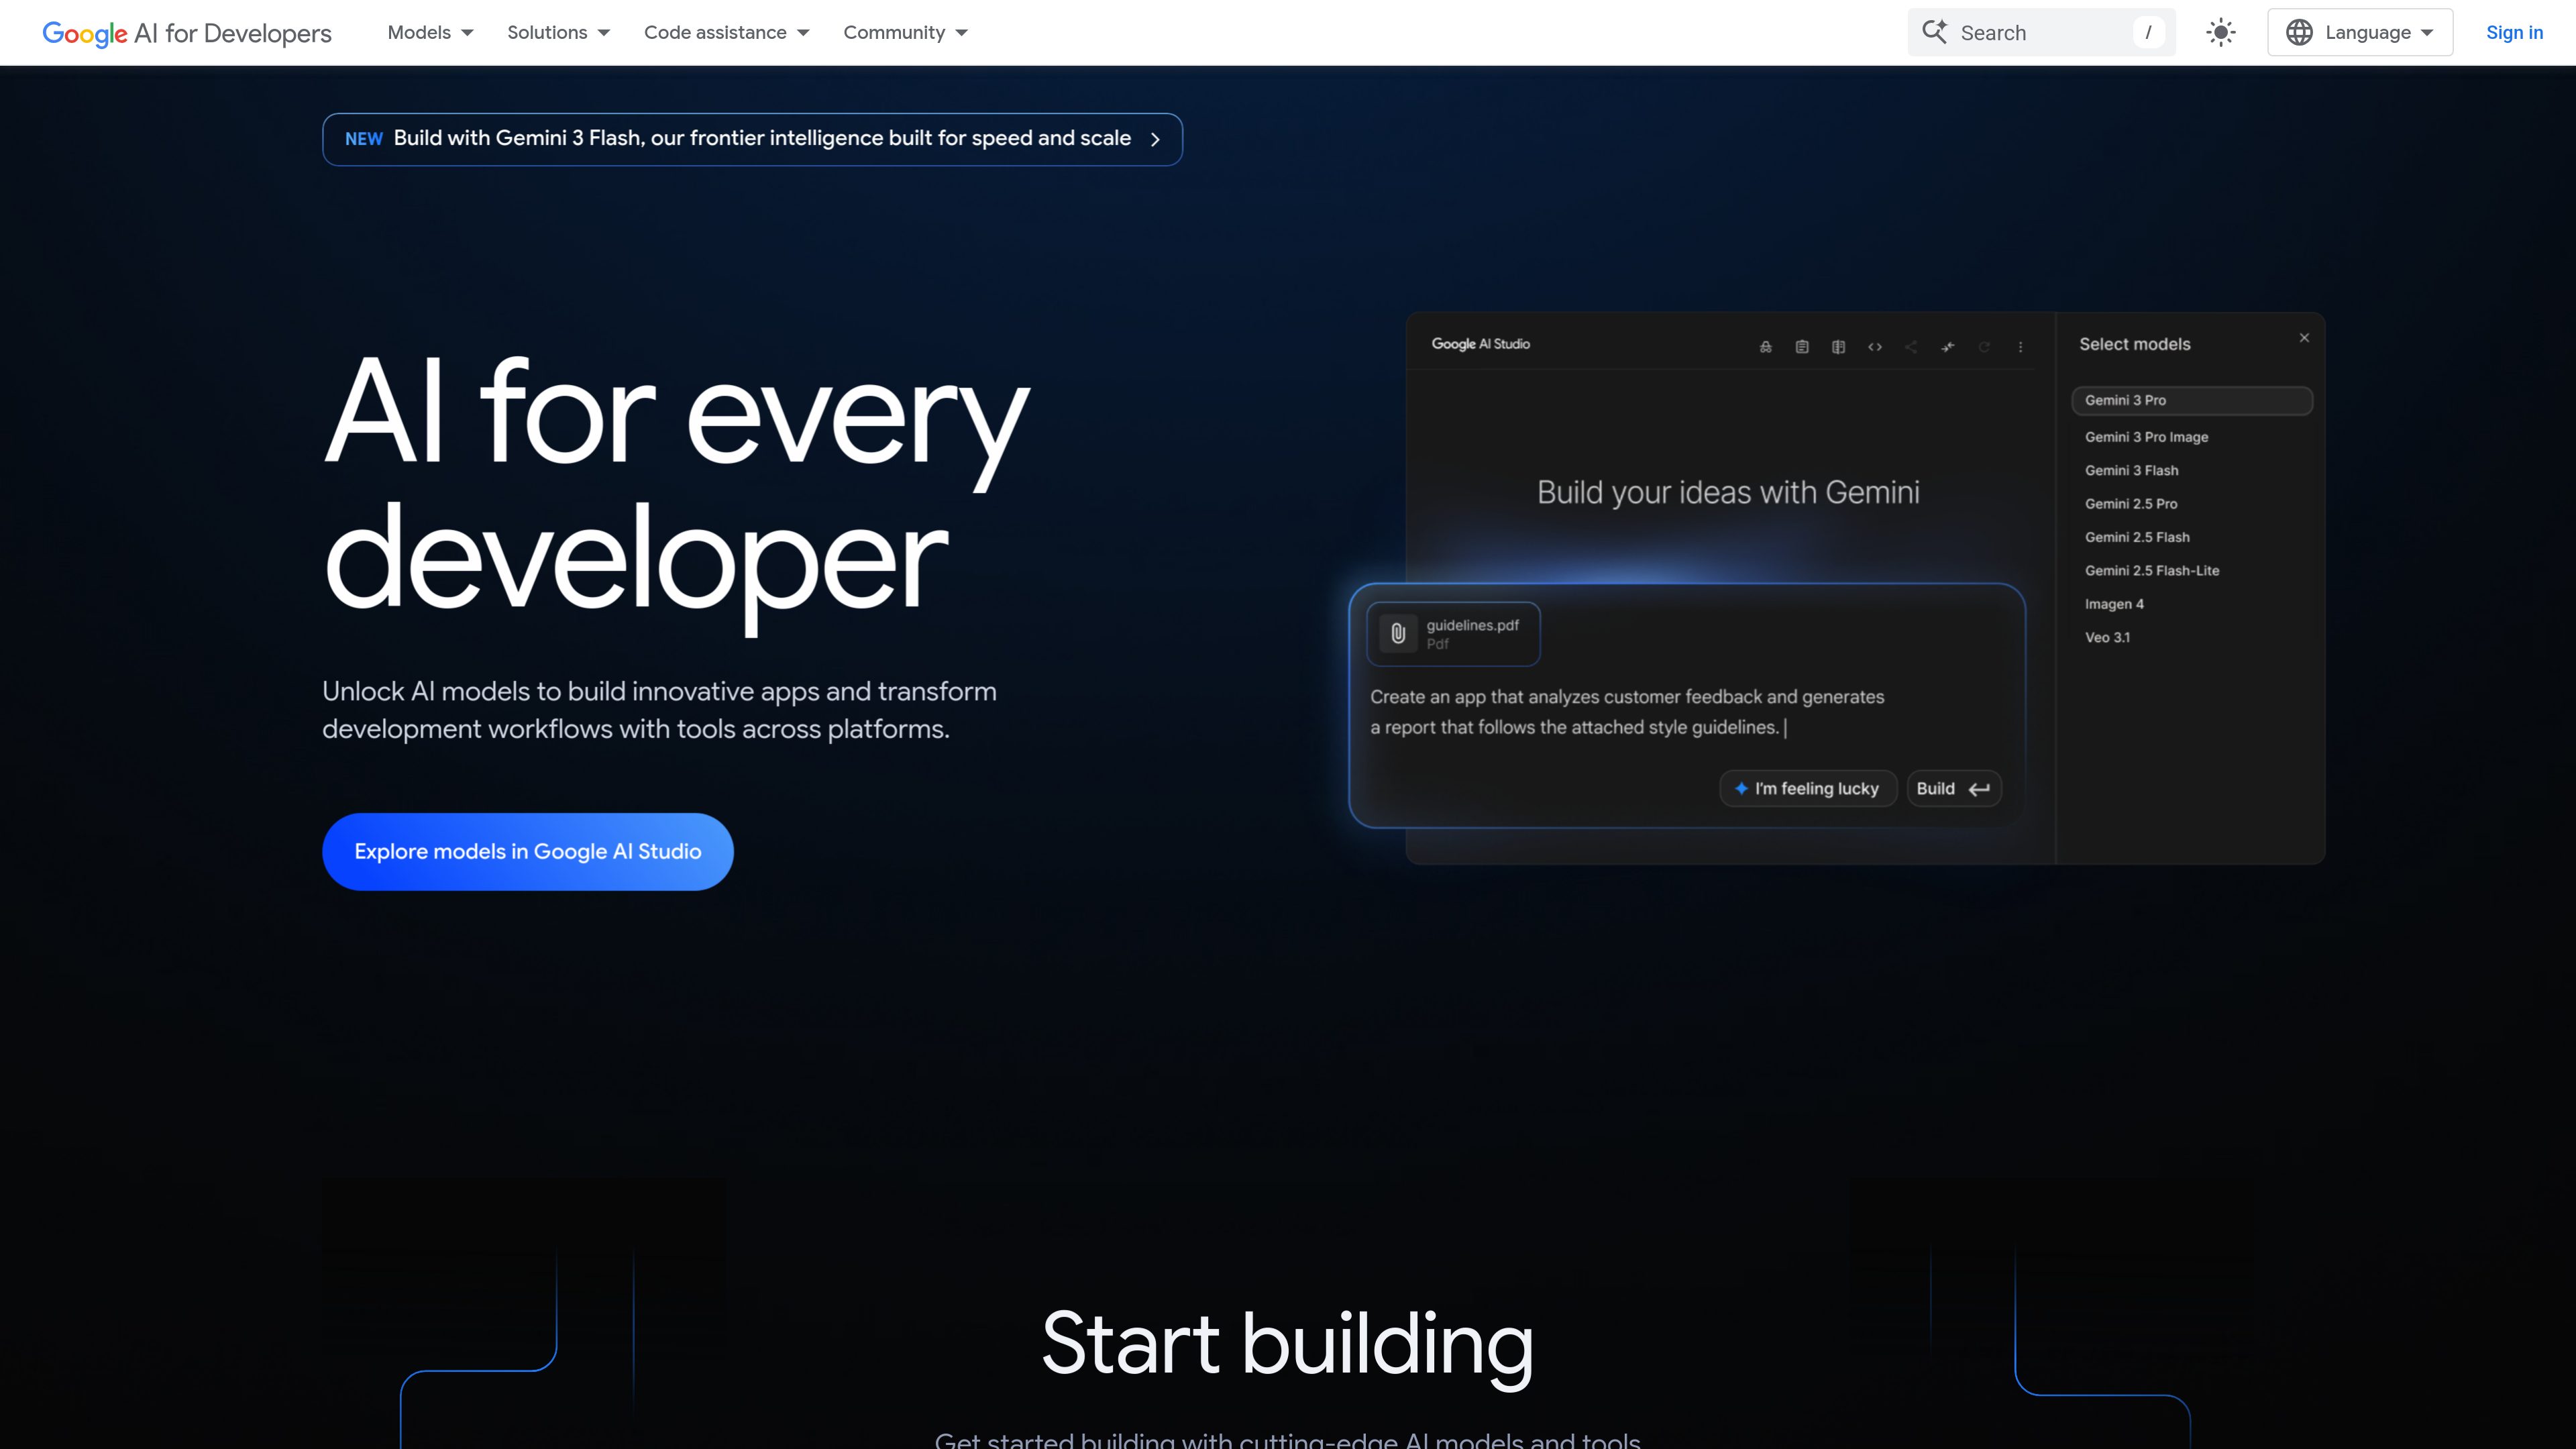Viewport: 2576px width, 1449px height.
Task: Click the enter arrow on Build button
Action: point(1979,789)
